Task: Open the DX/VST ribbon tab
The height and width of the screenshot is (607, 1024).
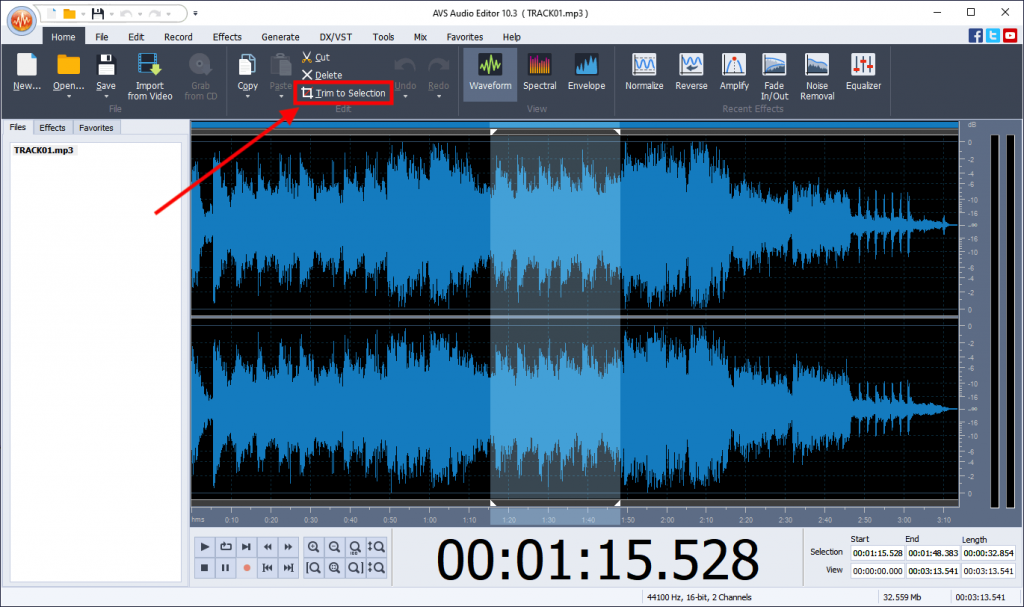Action: click(336, 37)
